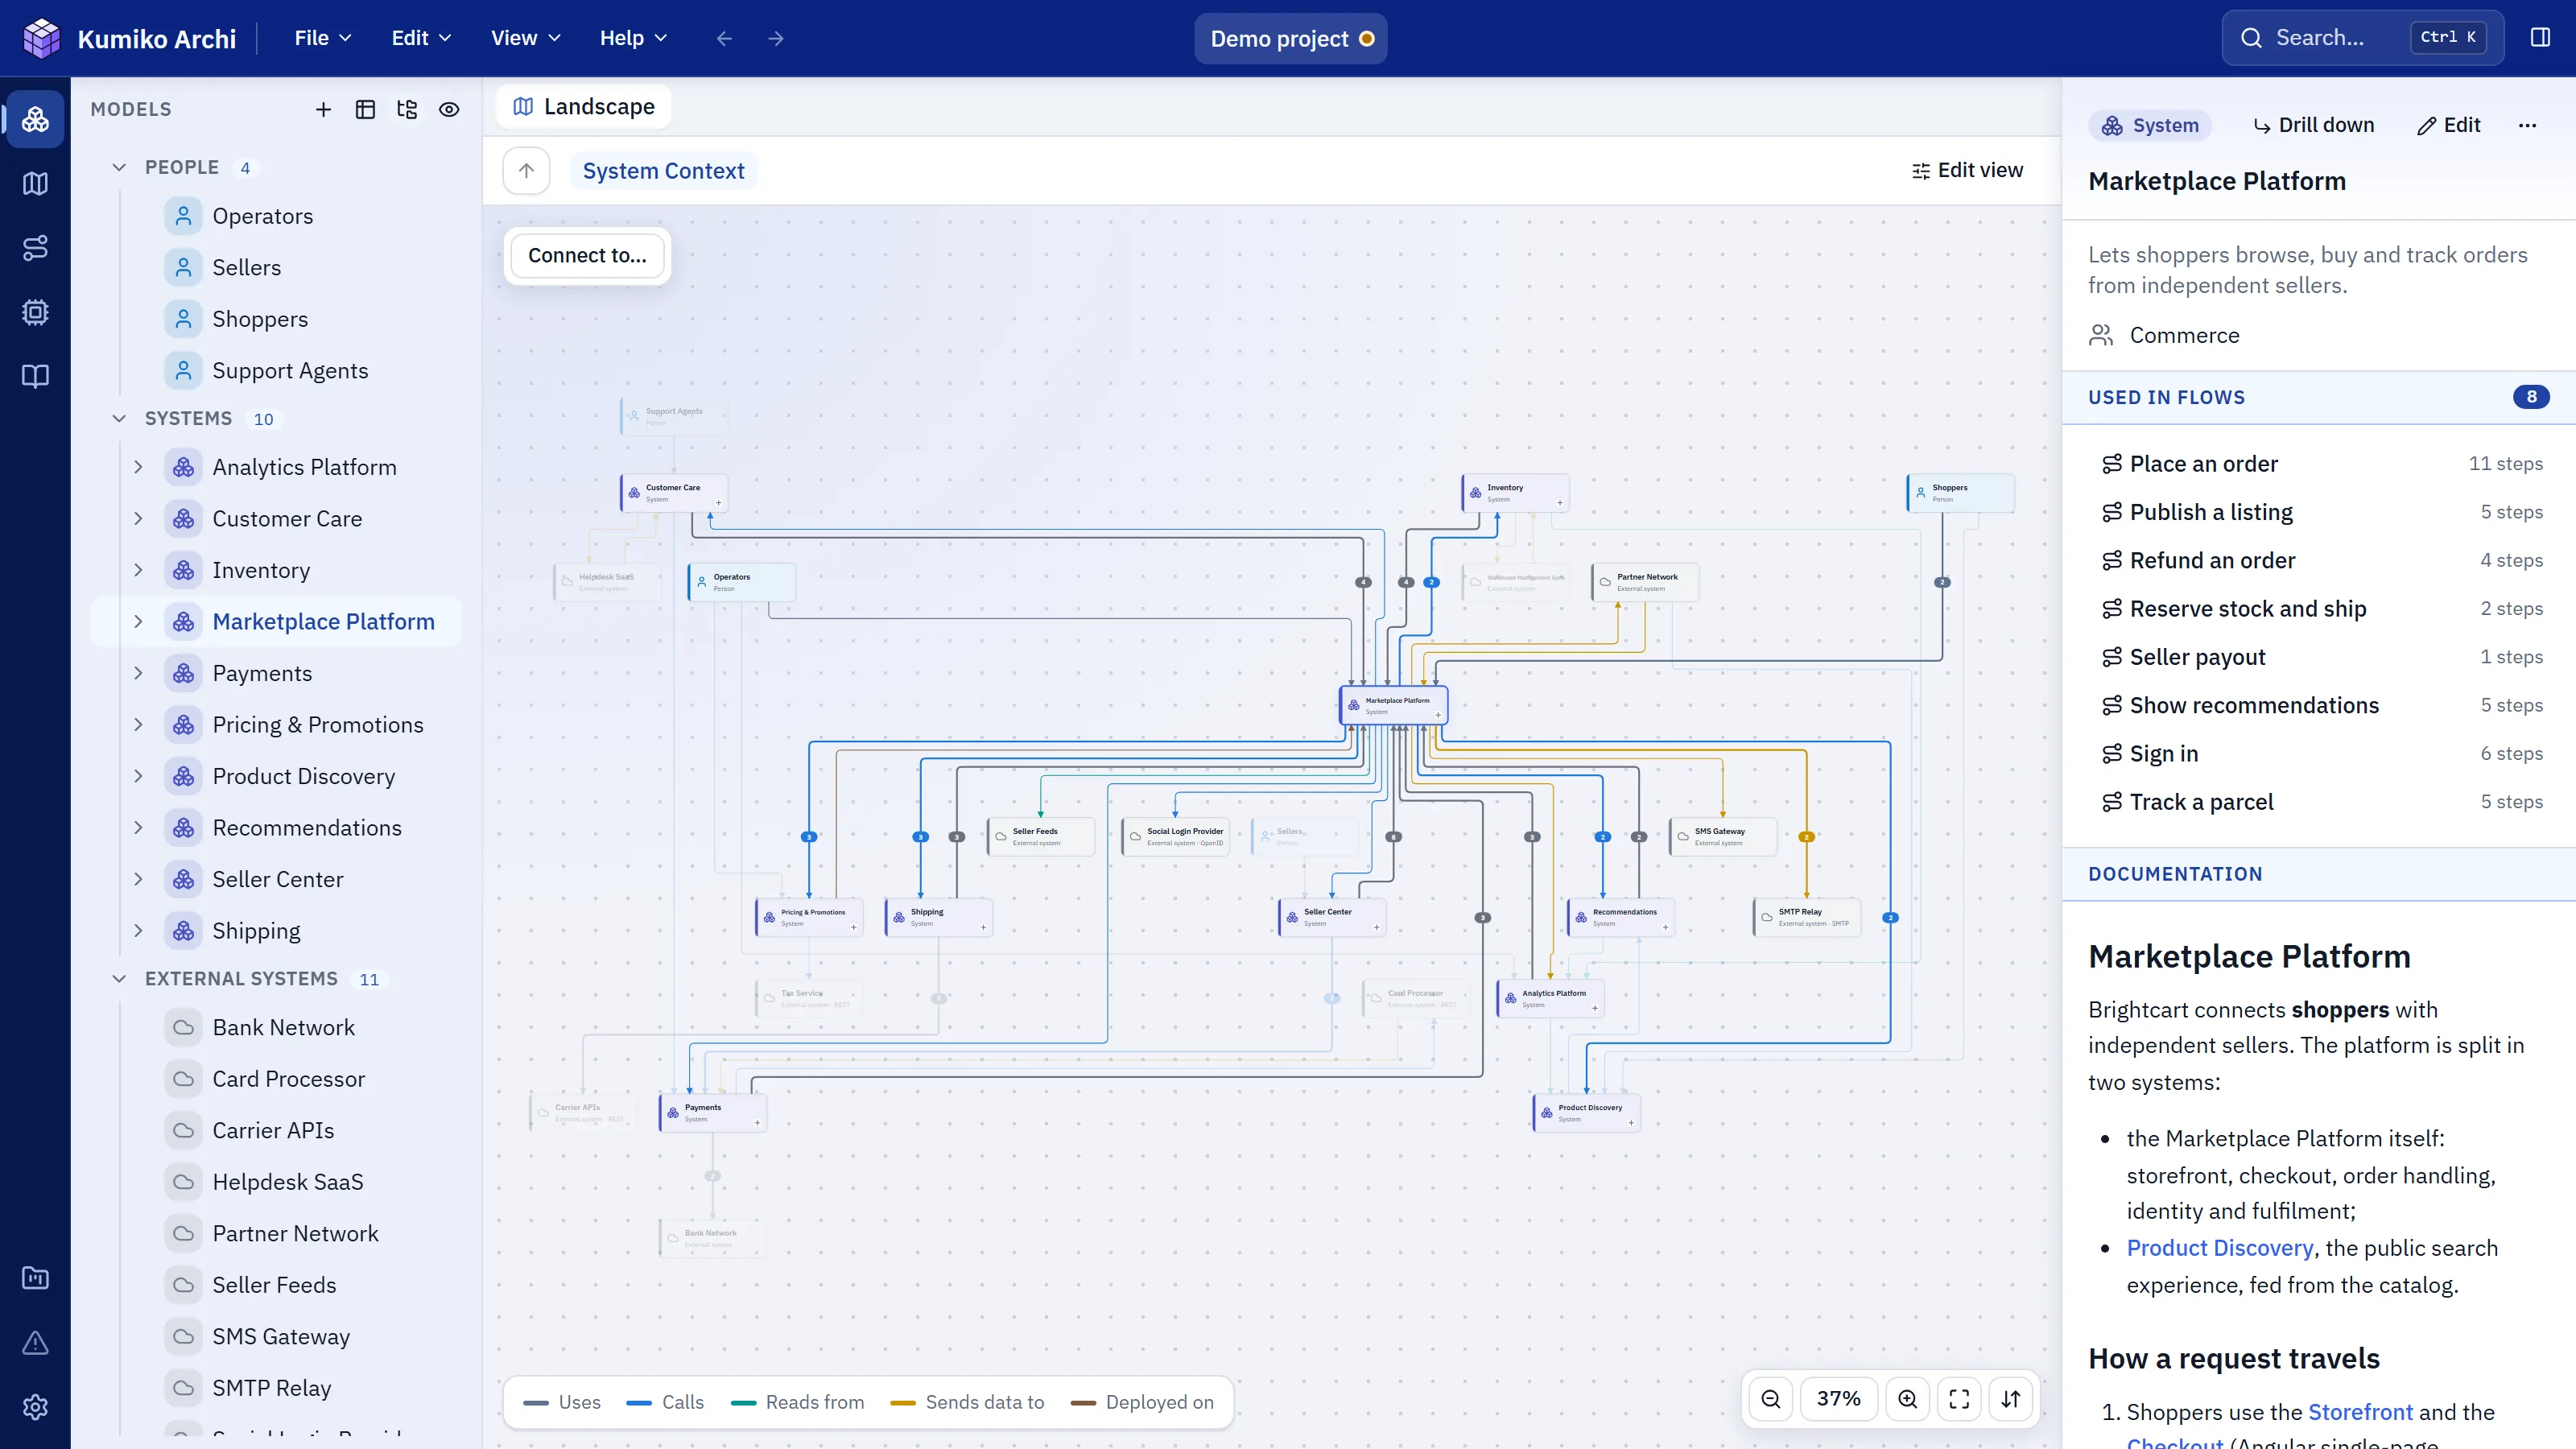Click the Search input field
2576x1449 pixels.
pos(2362,38)
